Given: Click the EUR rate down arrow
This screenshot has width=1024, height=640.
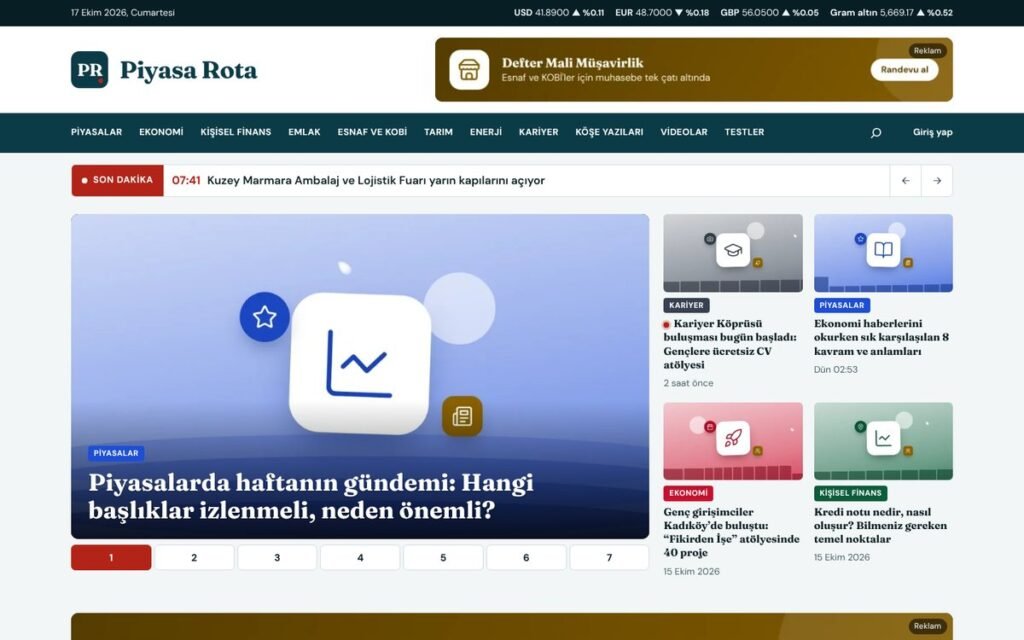Looking at the screenshot, I should pos(679,12).
